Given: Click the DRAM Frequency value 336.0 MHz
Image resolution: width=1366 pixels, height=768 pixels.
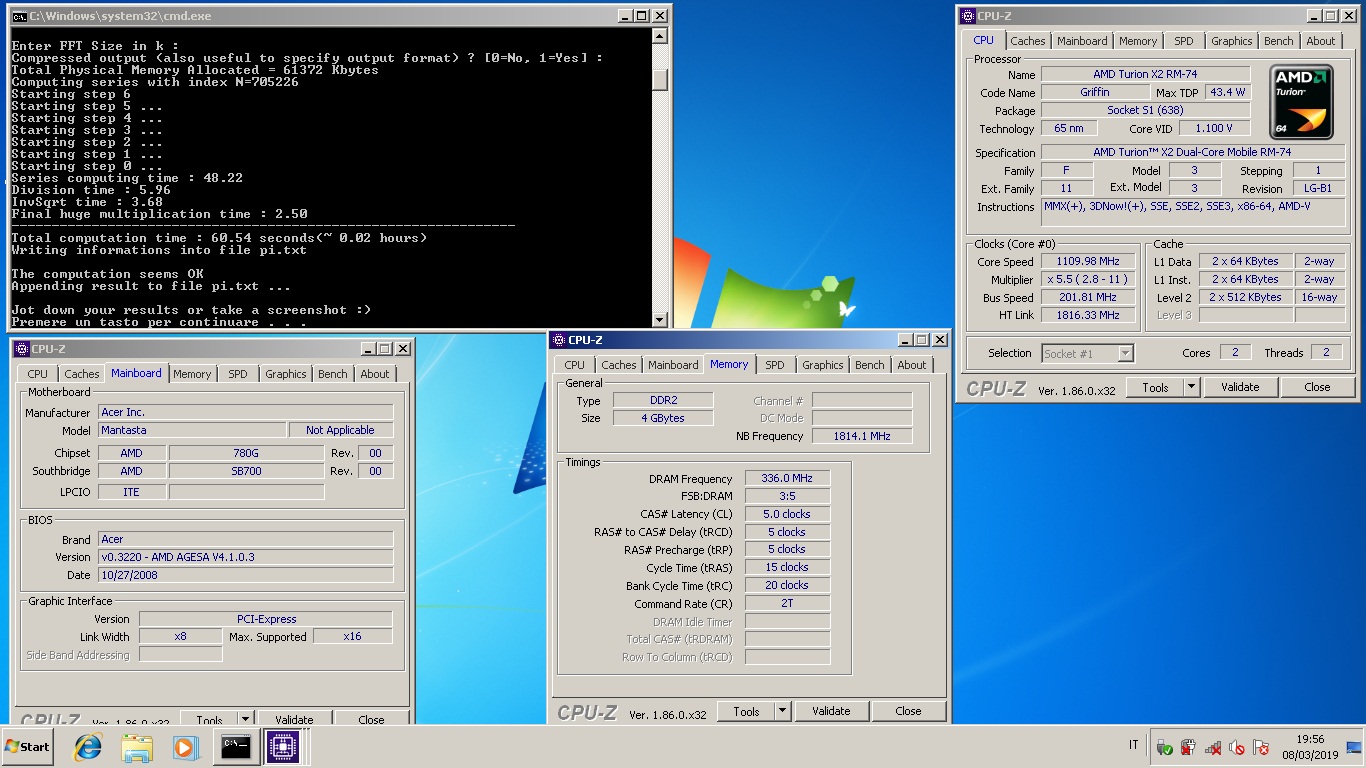Looking at the screenshot, I should 787,479.
